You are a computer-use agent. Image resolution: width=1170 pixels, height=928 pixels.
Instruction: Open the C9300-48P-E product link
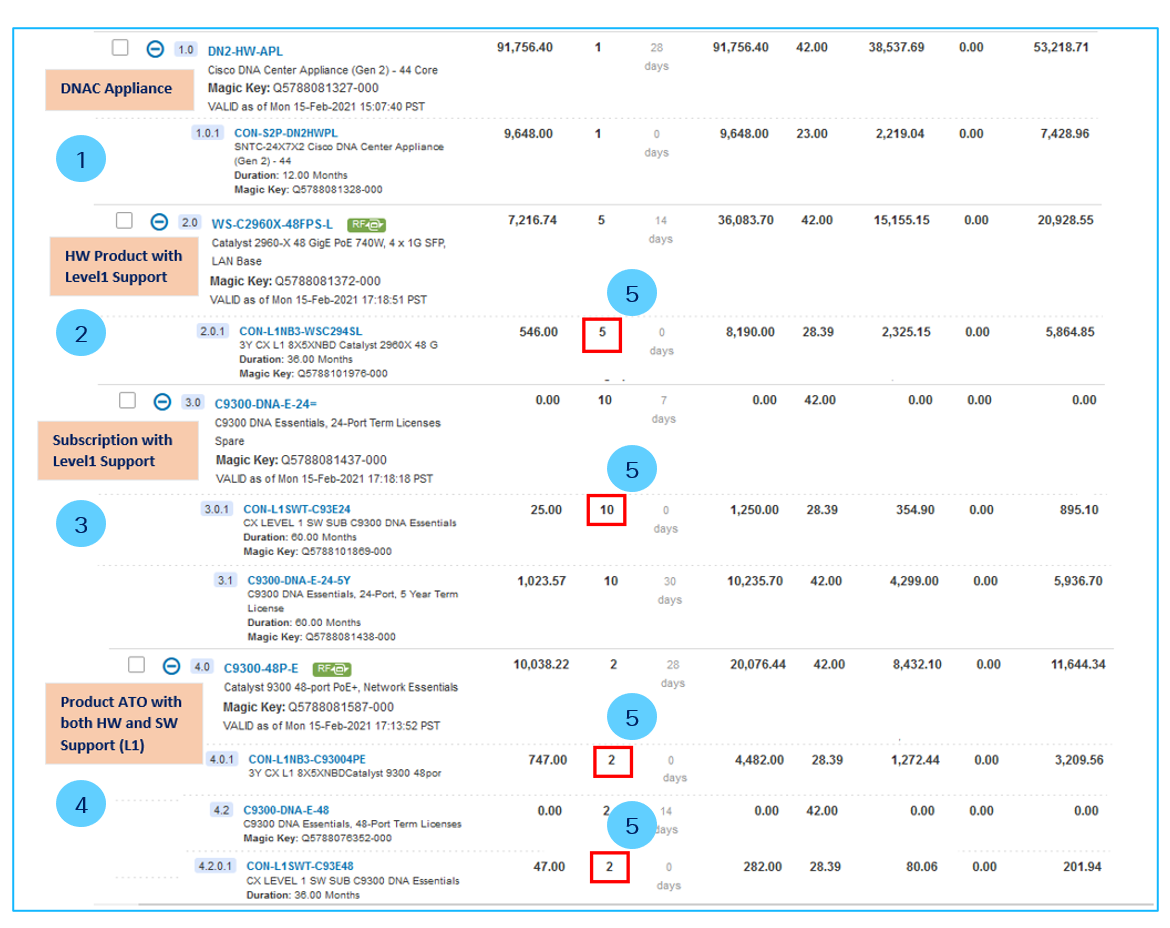(x=261, y=668)
